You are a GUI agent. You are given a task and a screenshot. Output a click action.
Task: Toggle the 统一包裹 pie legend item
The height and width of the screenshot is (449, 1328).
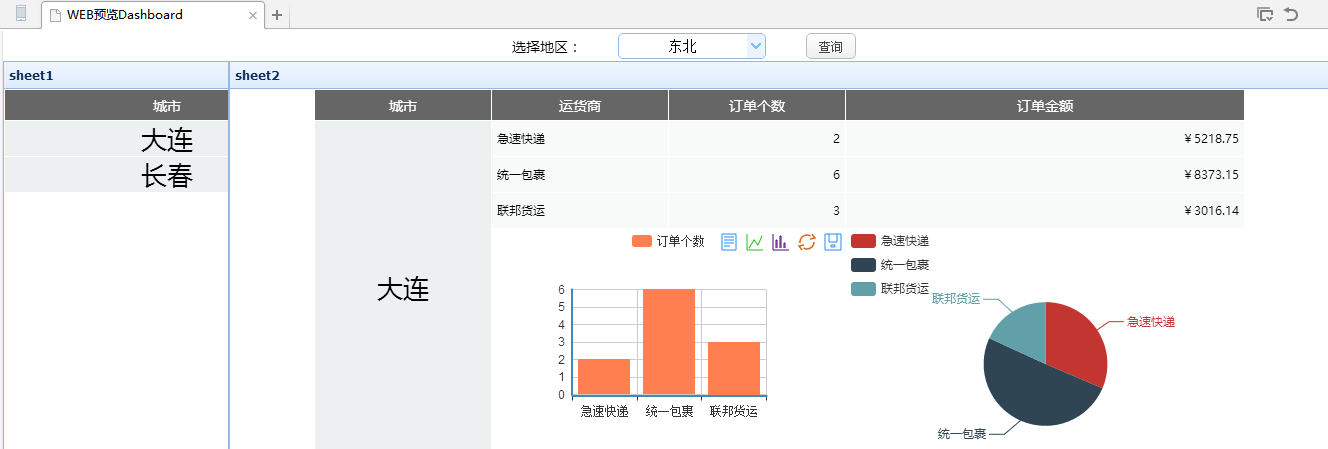tap(890, 265)
